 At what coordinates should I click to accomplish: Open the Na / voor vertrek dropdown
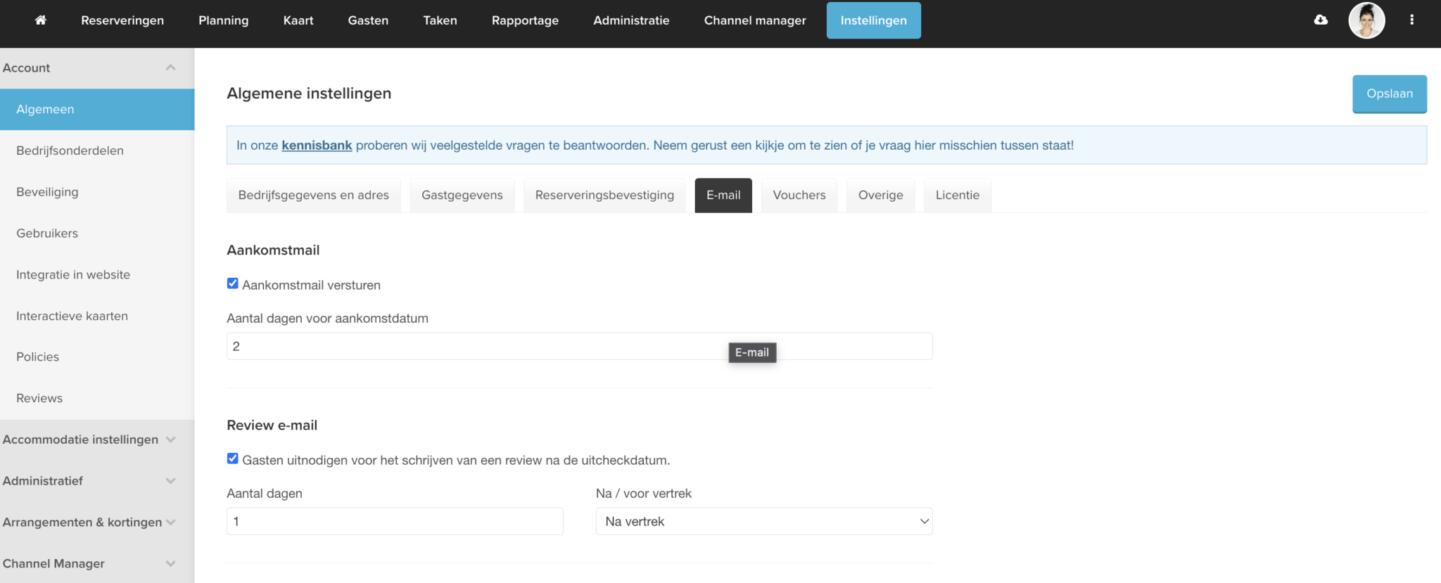(763, 521)
